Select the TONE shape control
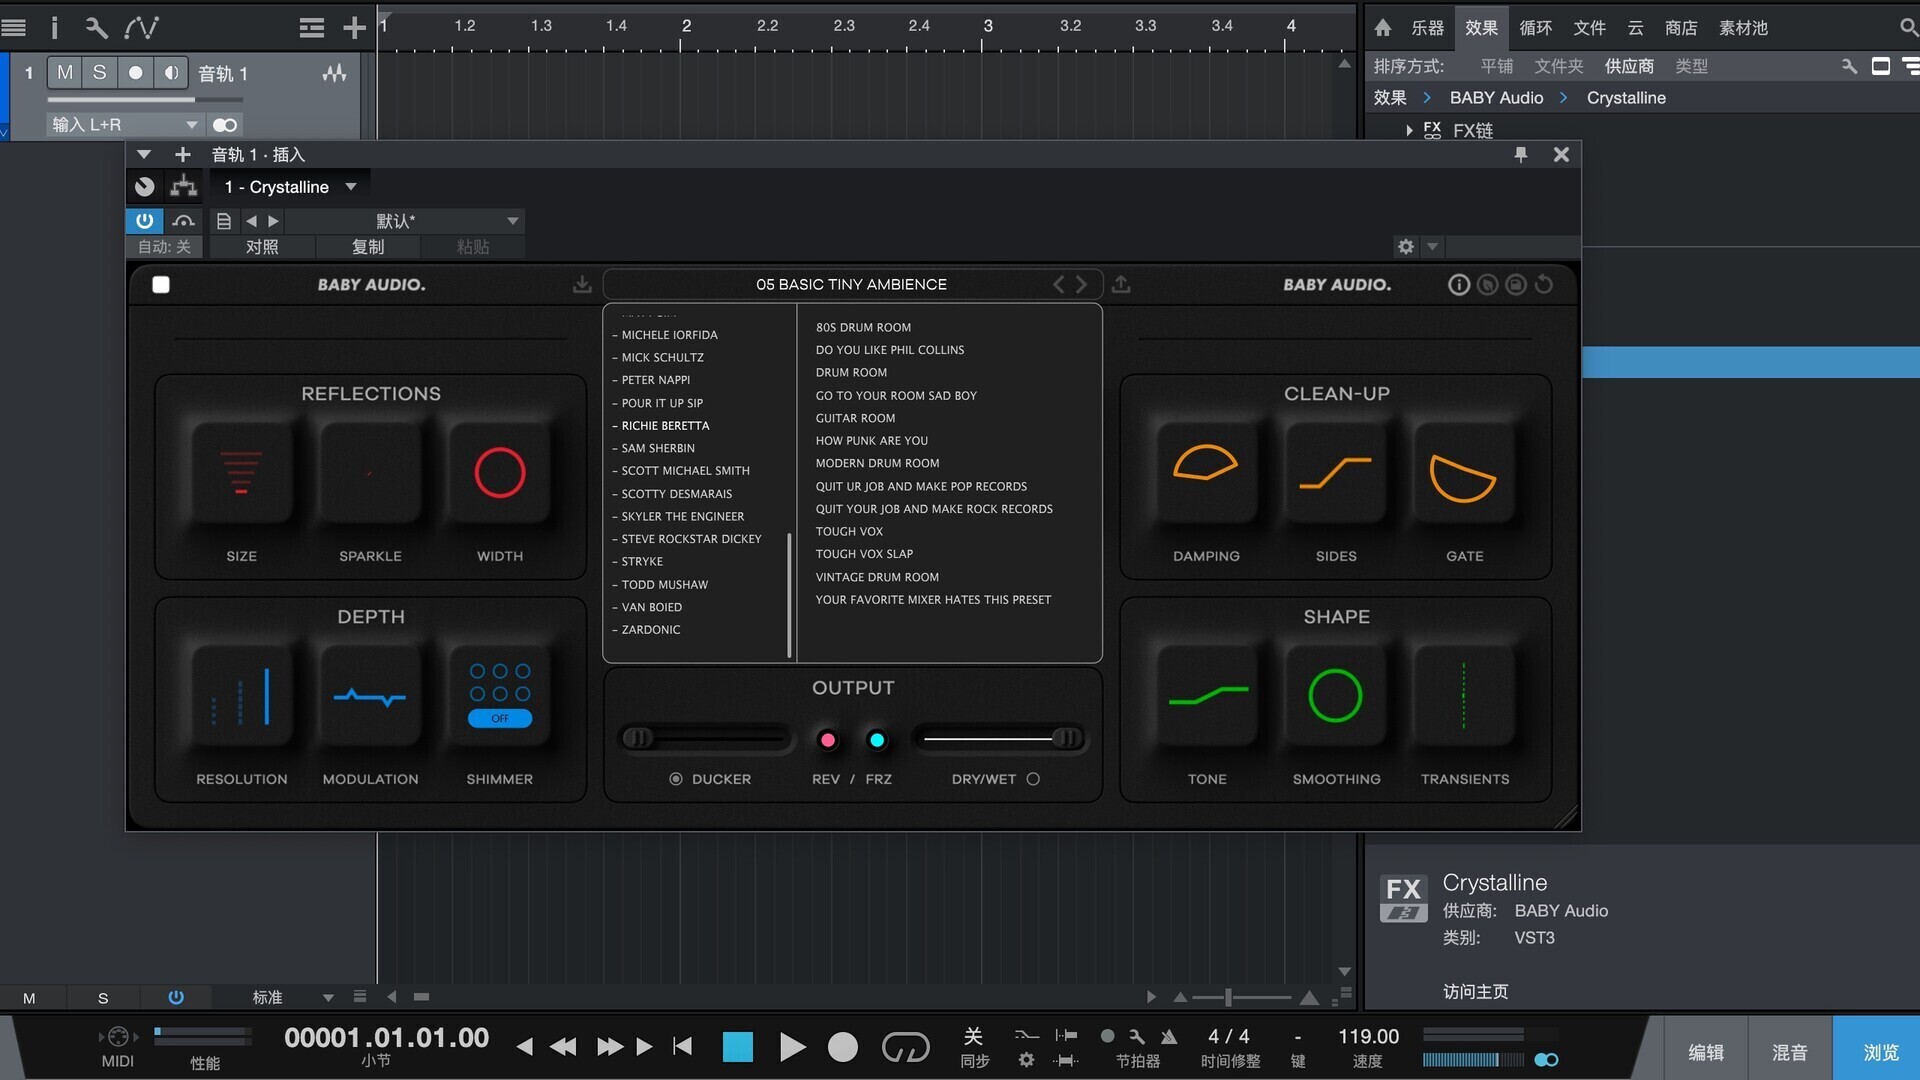The width and height of the screenshot is (1920, 1080). coord(1206,696)
